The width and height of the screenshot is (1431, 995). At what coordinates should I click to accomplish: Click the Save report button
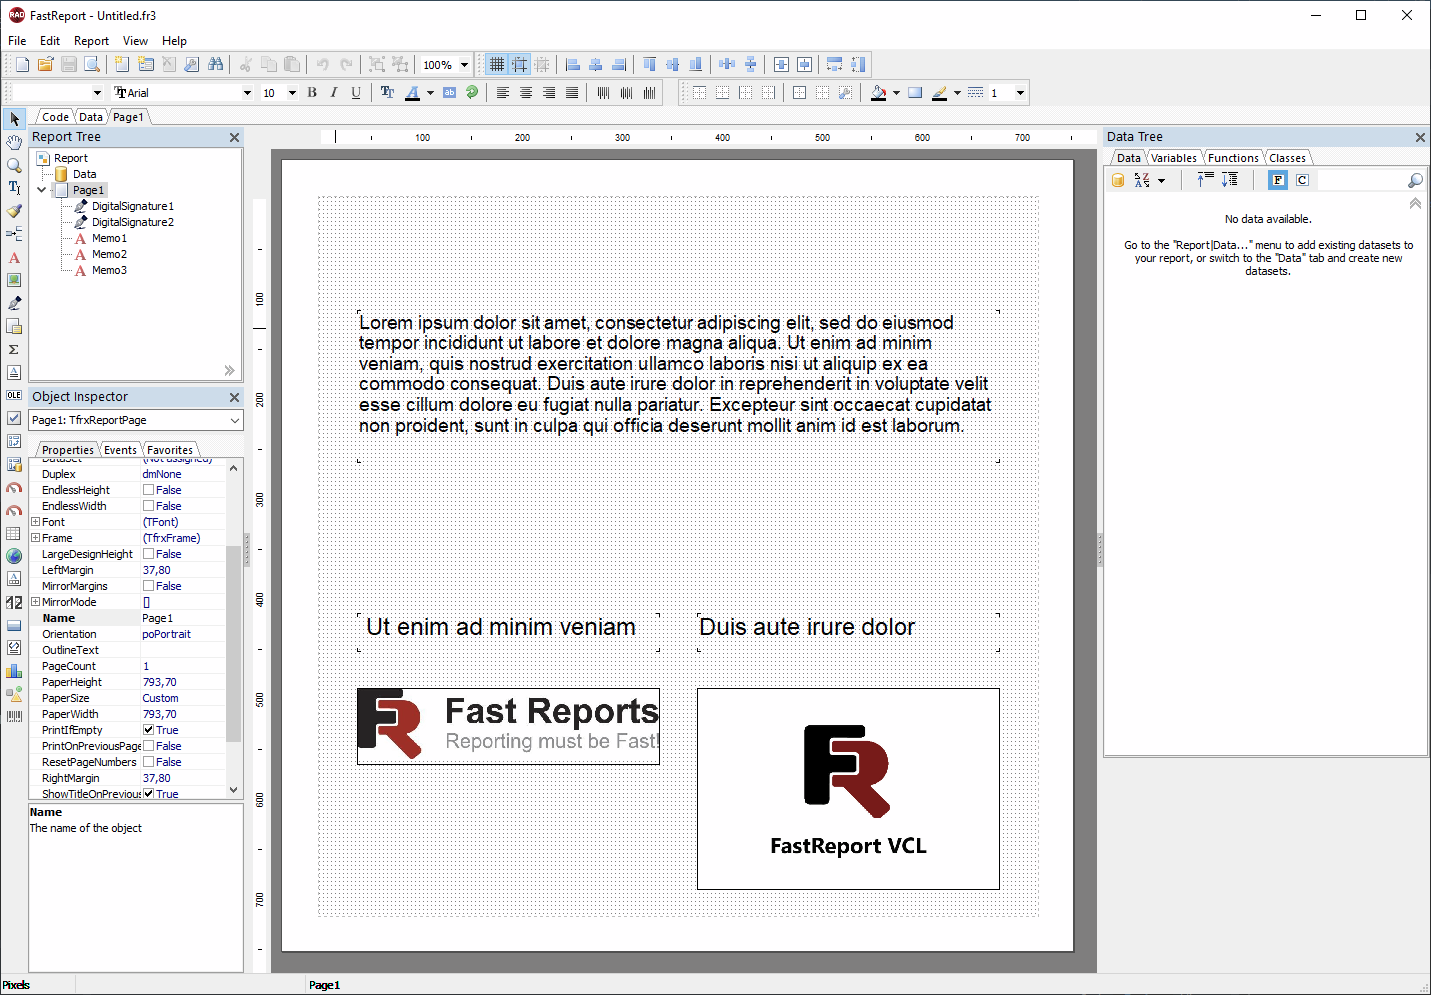(x=68, y=64)
